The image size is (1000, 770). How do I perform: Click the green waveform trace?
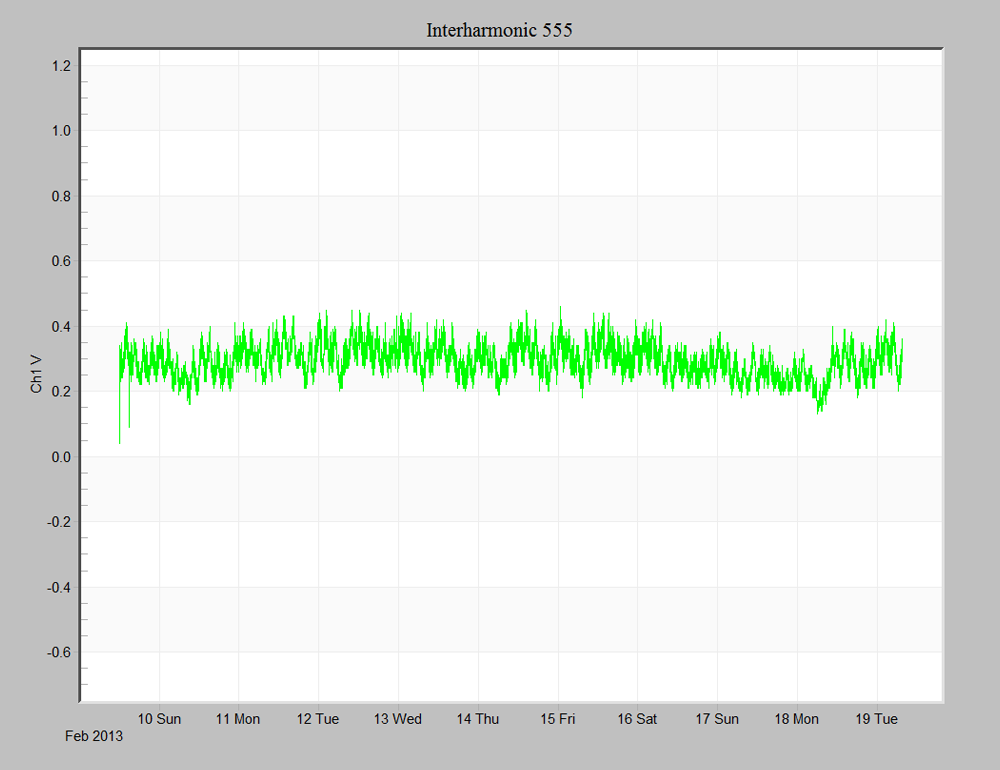[x=400, y=355]
